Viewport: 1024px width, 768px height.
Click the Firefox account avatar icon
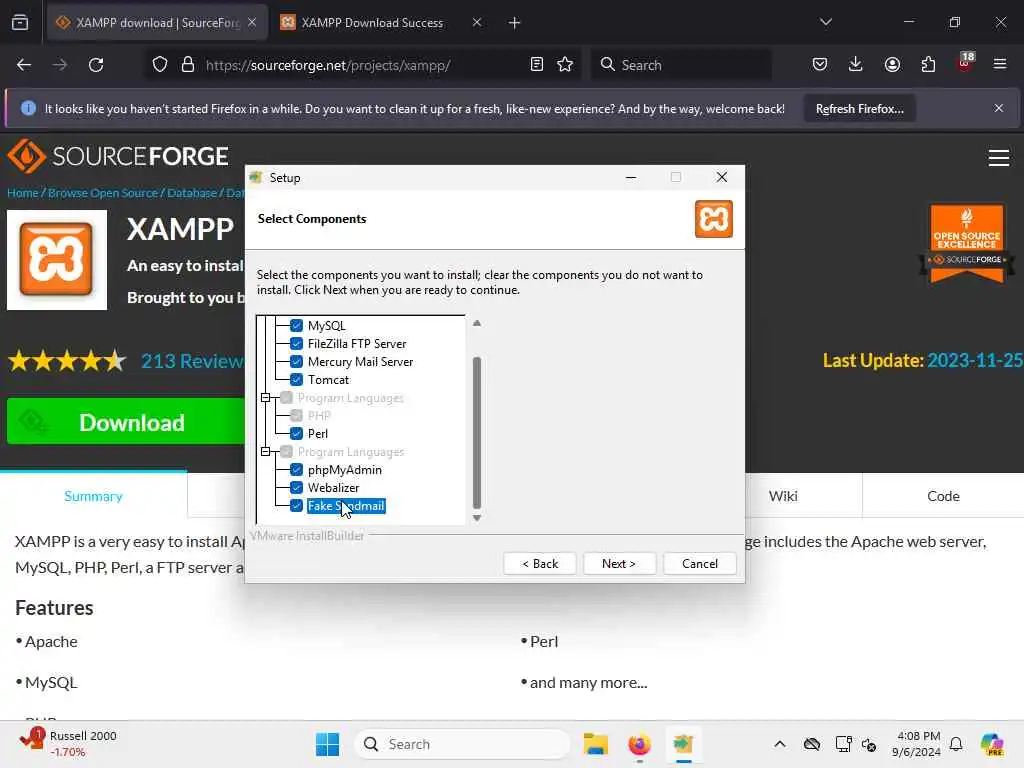point(892,65)
